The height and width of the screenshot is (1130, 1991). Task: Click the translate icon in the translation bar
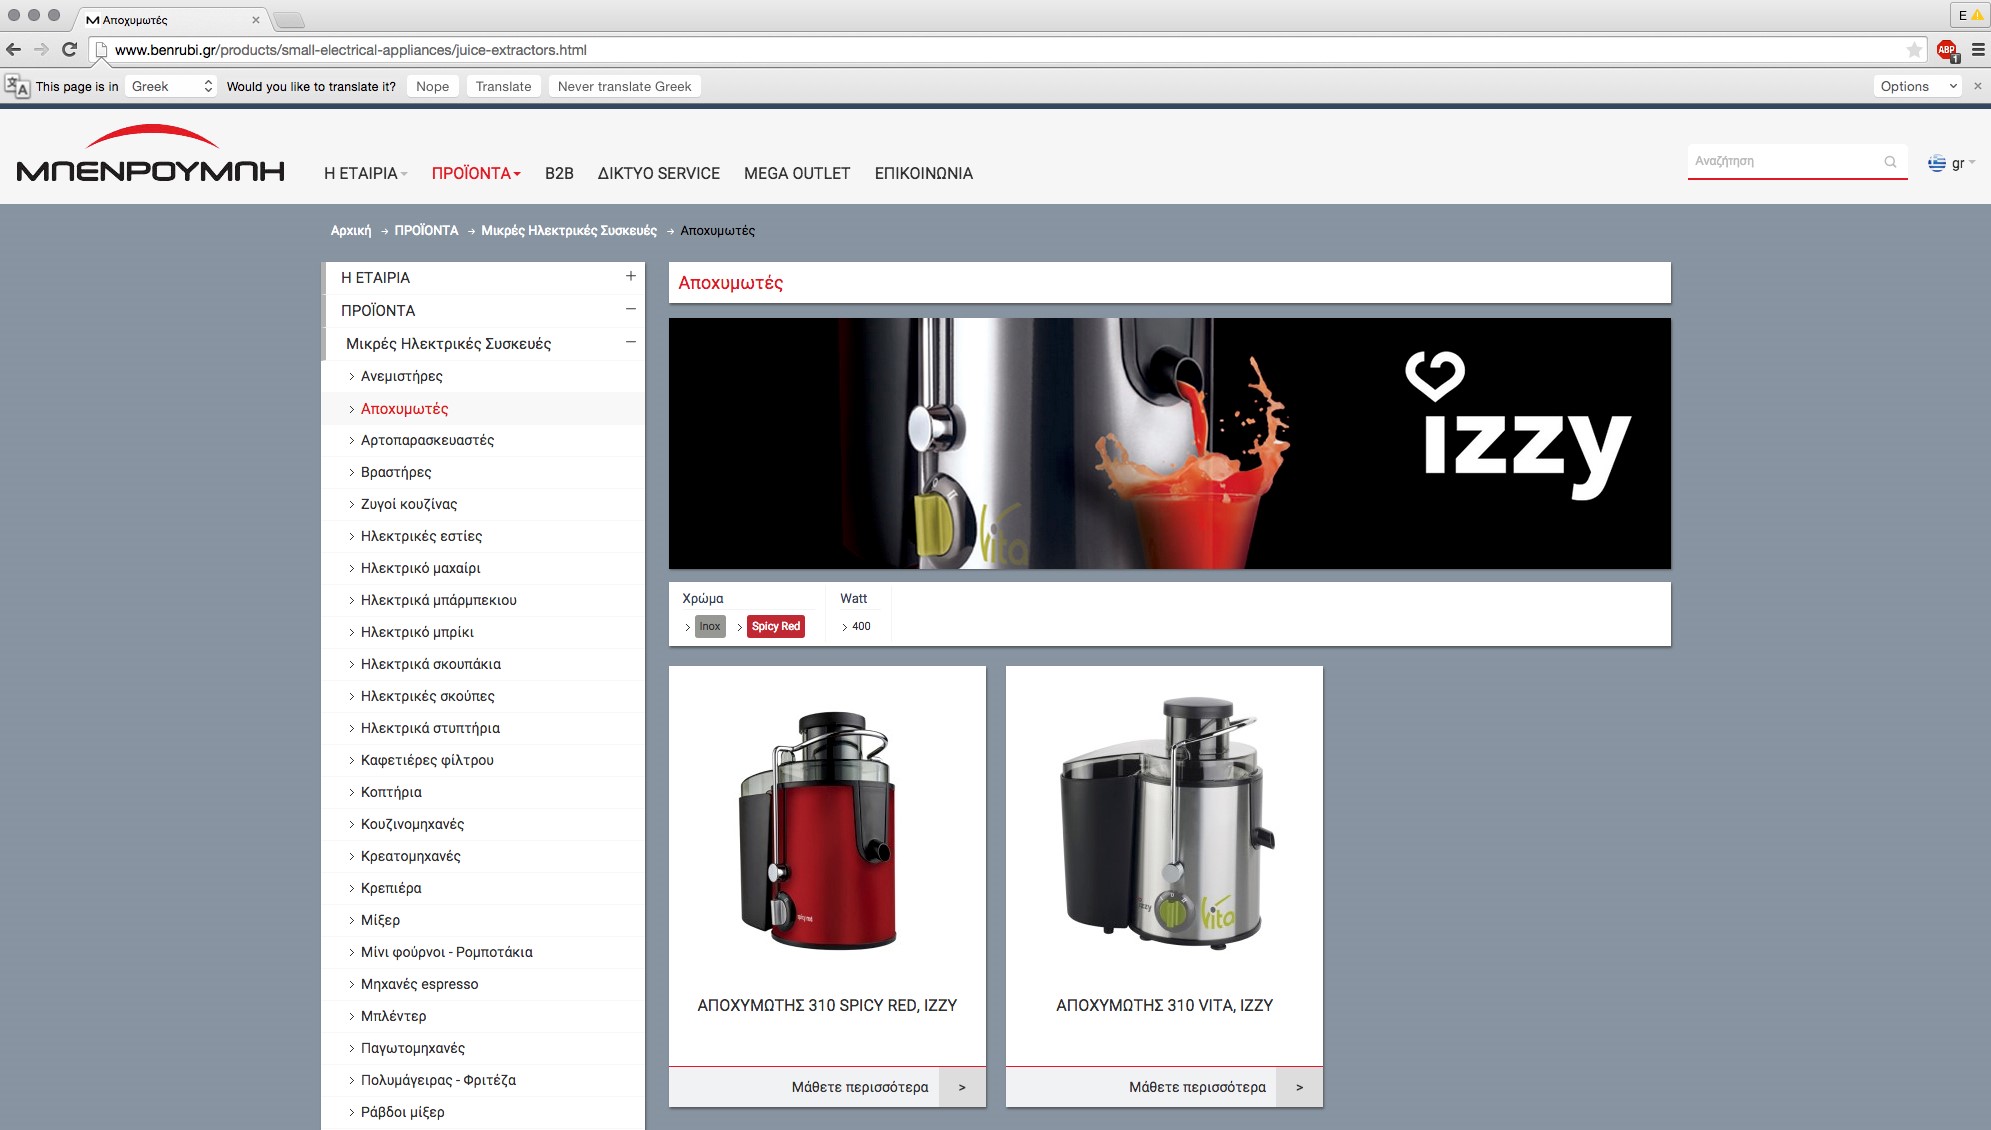click(x=17, y=86)
